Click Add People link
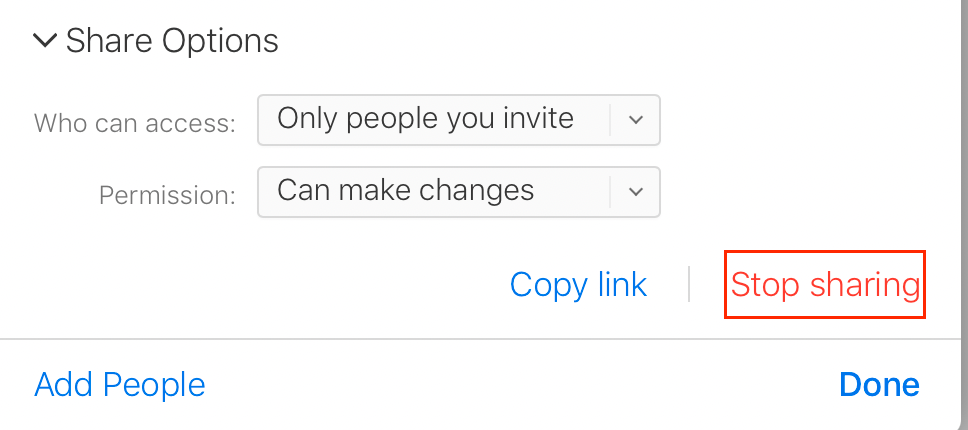This screenshot has height=430, width=968. click(119, 385)
